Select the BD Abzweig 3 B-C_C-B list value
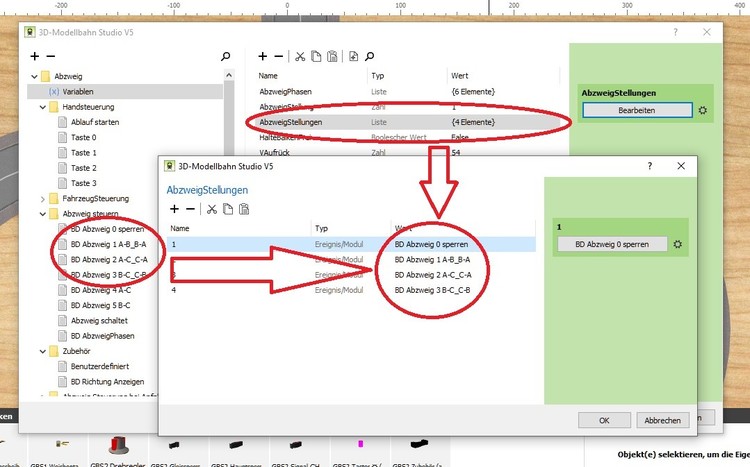 (x=432, y=290)
